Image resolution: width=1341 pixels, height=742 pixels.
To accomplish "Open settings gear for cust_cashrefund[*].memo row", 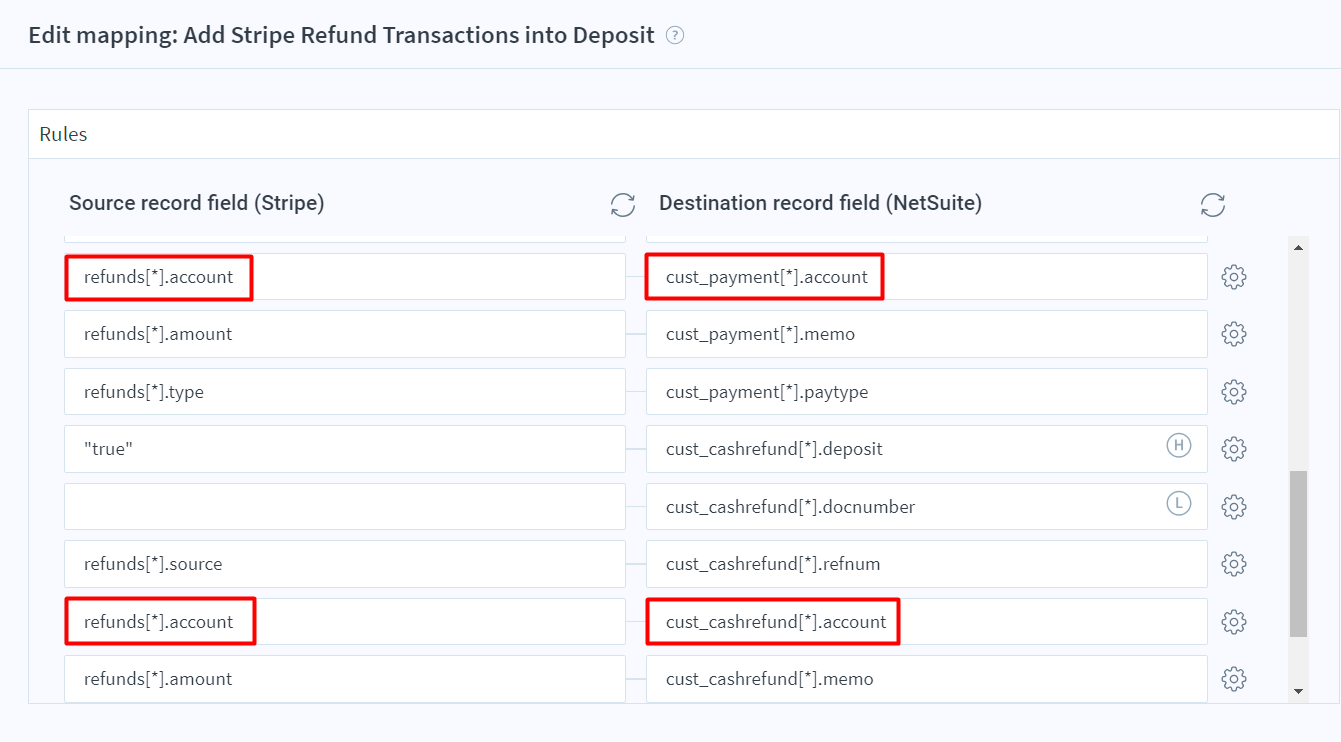I will [x=1234, y=679].
